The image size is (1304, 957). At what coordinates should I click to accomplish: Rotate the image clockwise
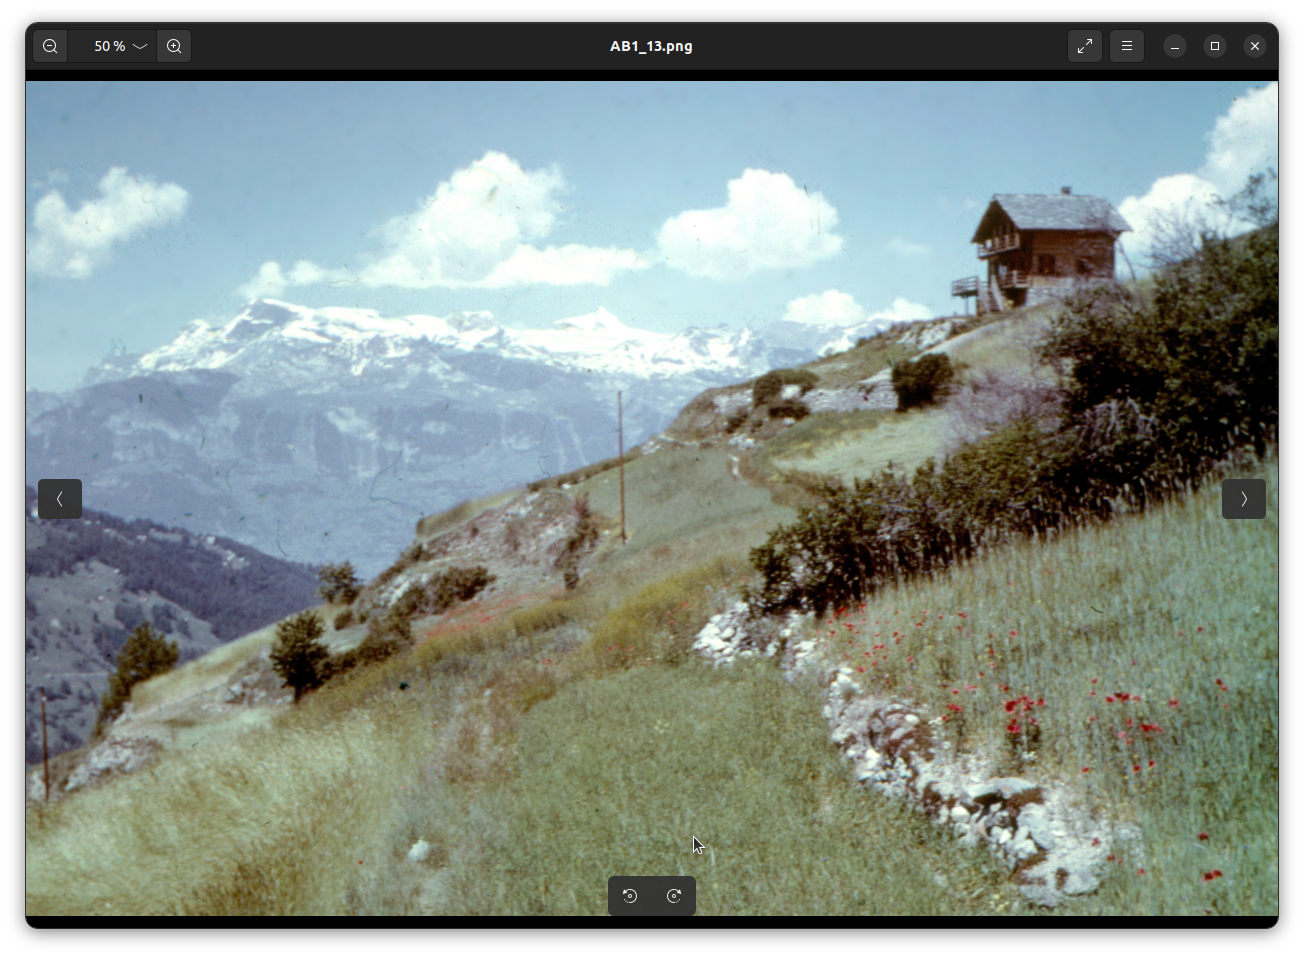pyautogui.click(x=674, y=896)
